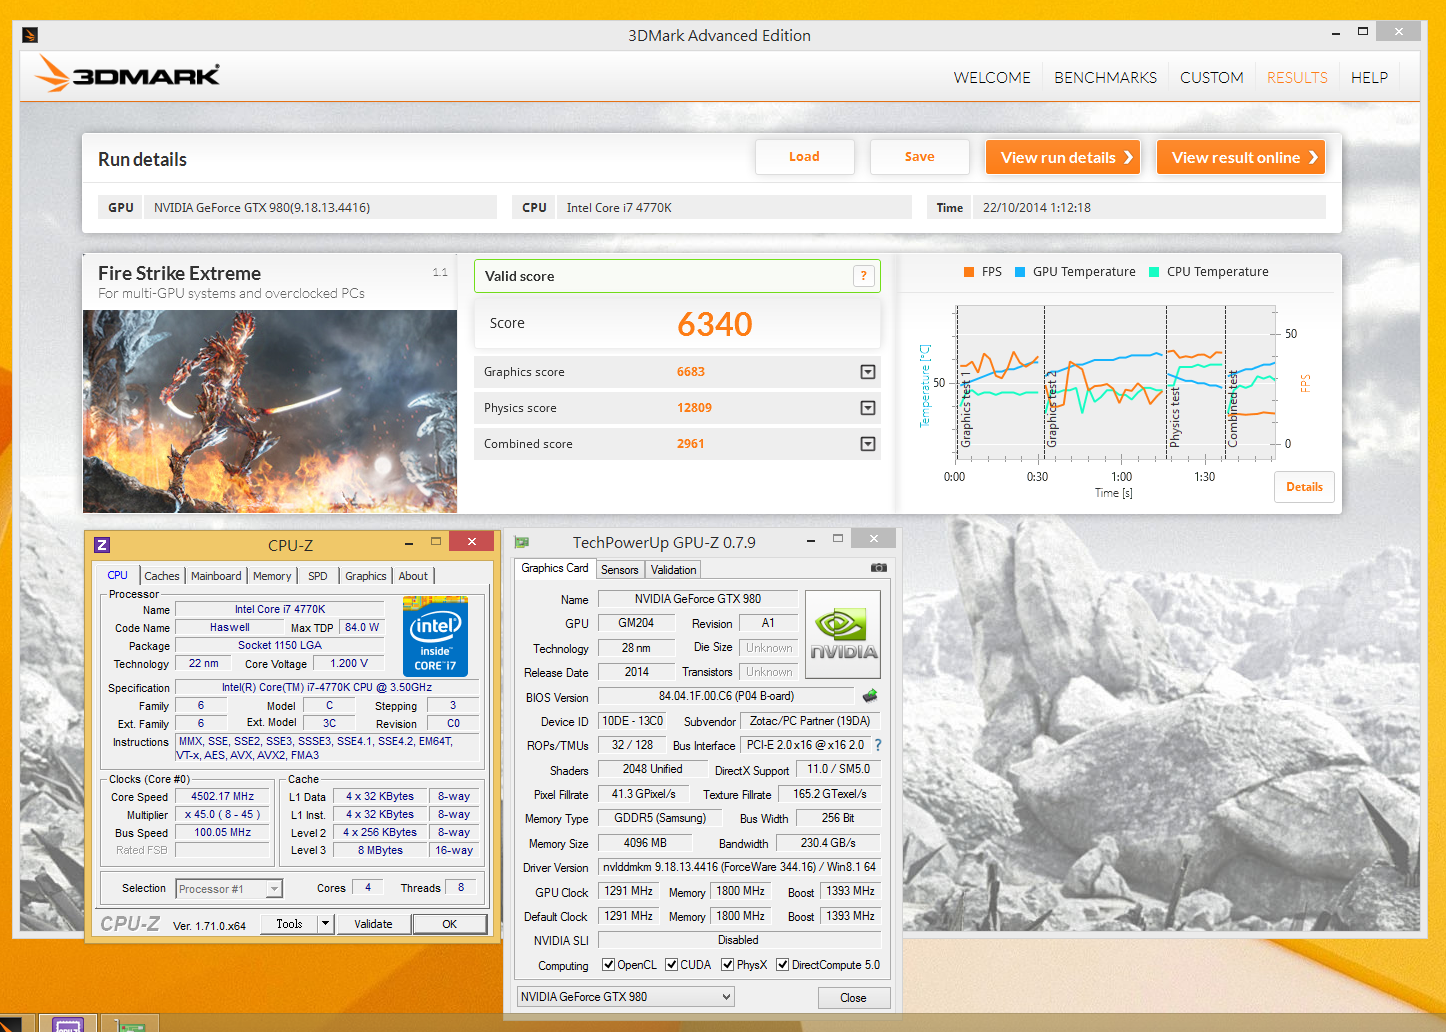This screenshot has height=1032, width=1446.
Task: Click the Intel Core i7 logo in CPU-Z
Action: point(435,636)
